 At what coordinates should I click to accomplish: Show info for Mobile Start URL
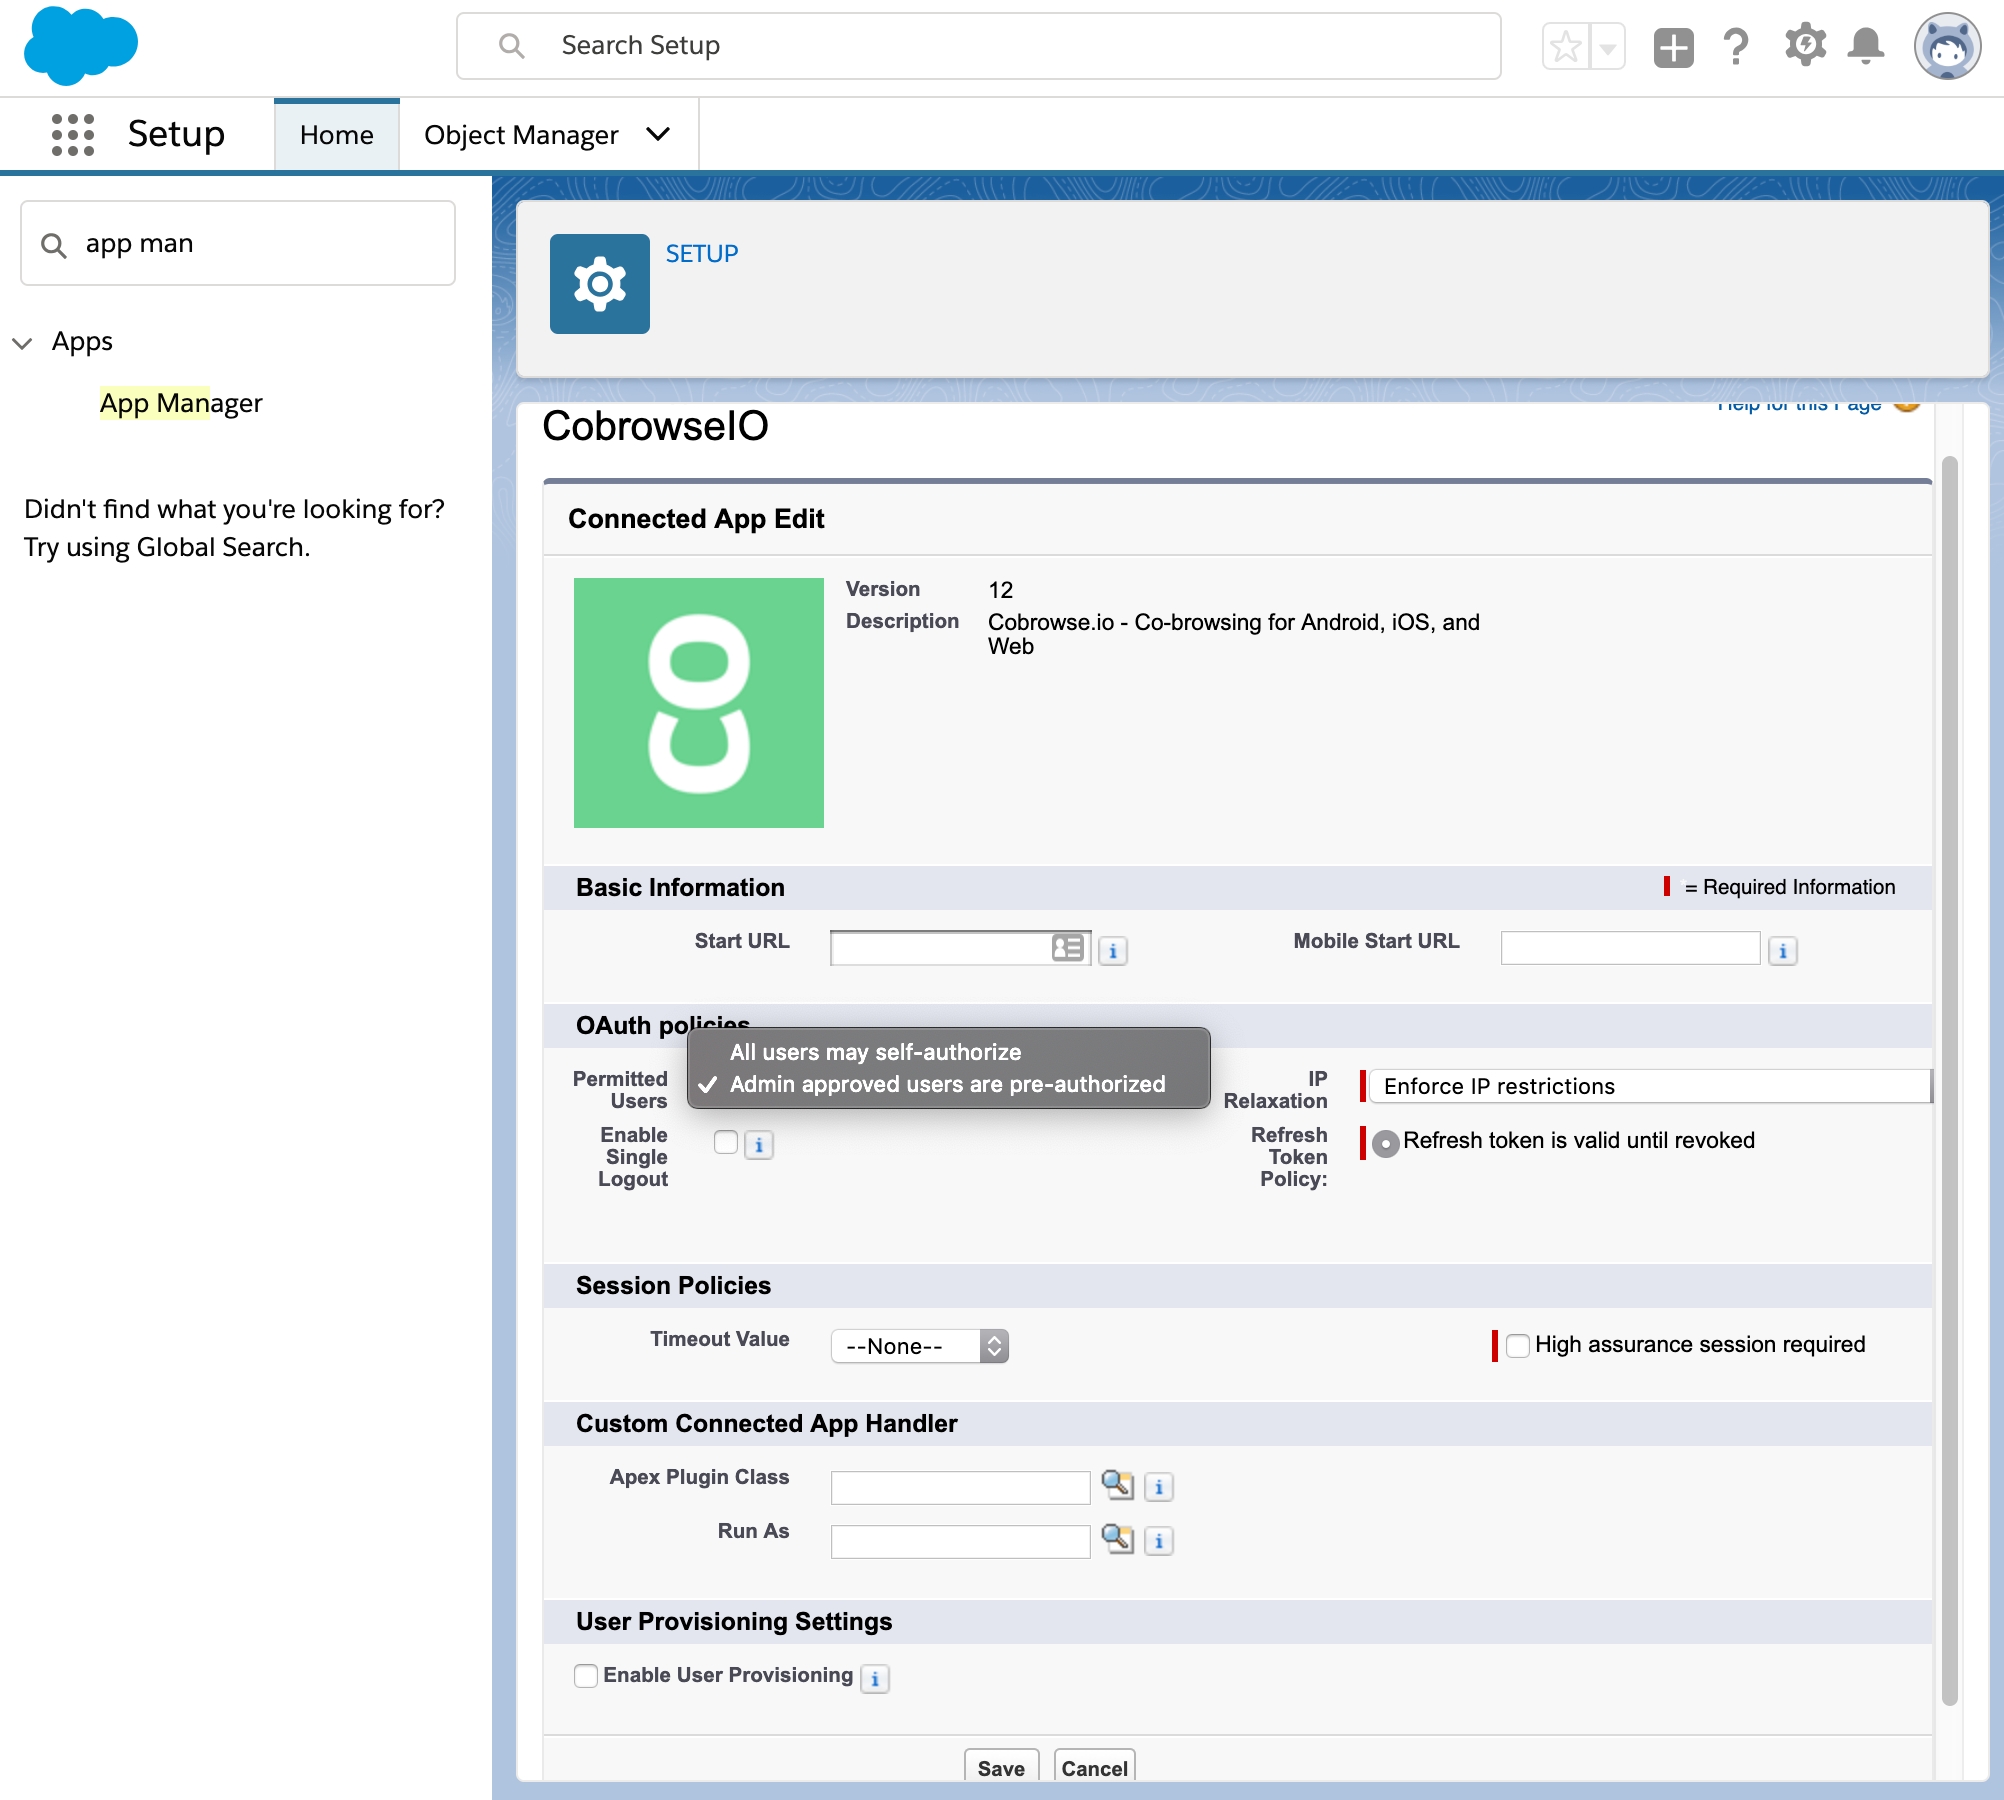coord(1783,951)
